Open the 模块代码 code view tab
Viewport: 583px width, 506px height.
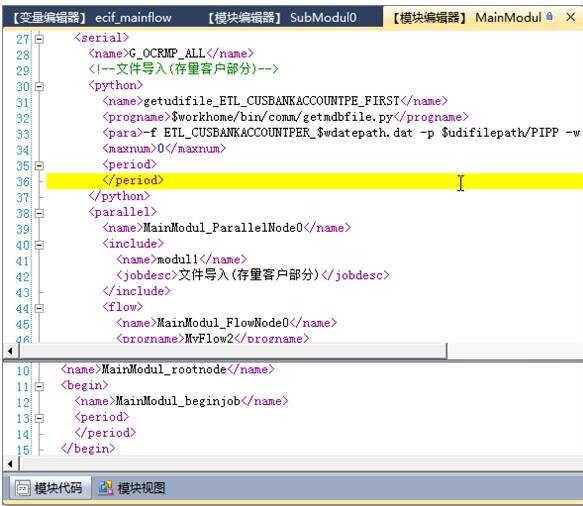pyautogui.click(x=48, y=487)
